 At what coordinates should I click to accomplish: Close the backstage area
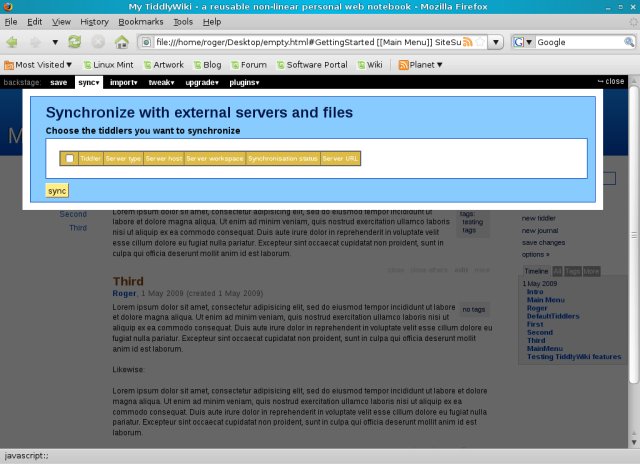(611, 81)
